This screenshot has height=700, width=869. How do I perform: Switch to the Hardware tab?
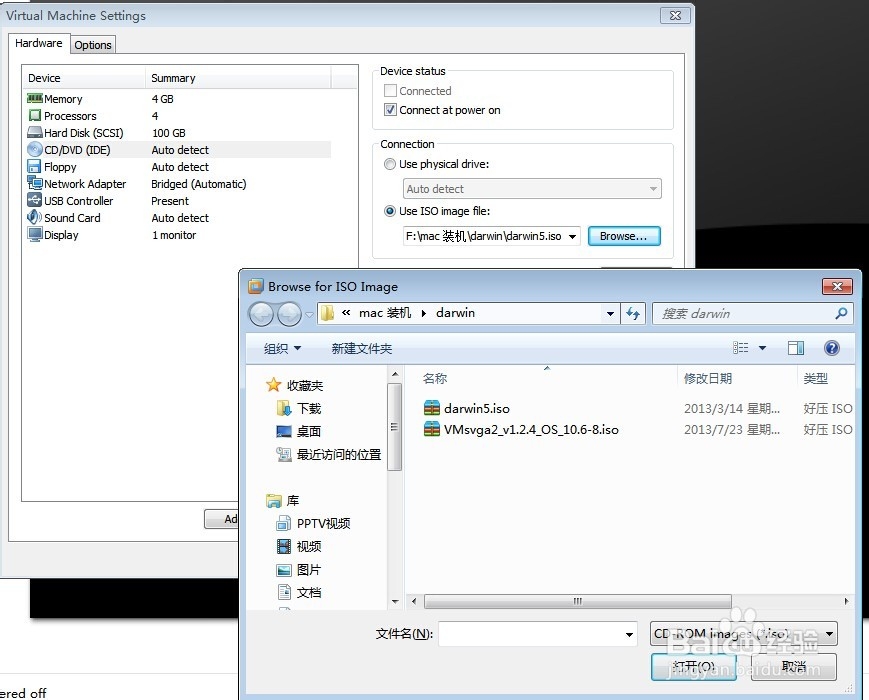click(x=39, y=43)
